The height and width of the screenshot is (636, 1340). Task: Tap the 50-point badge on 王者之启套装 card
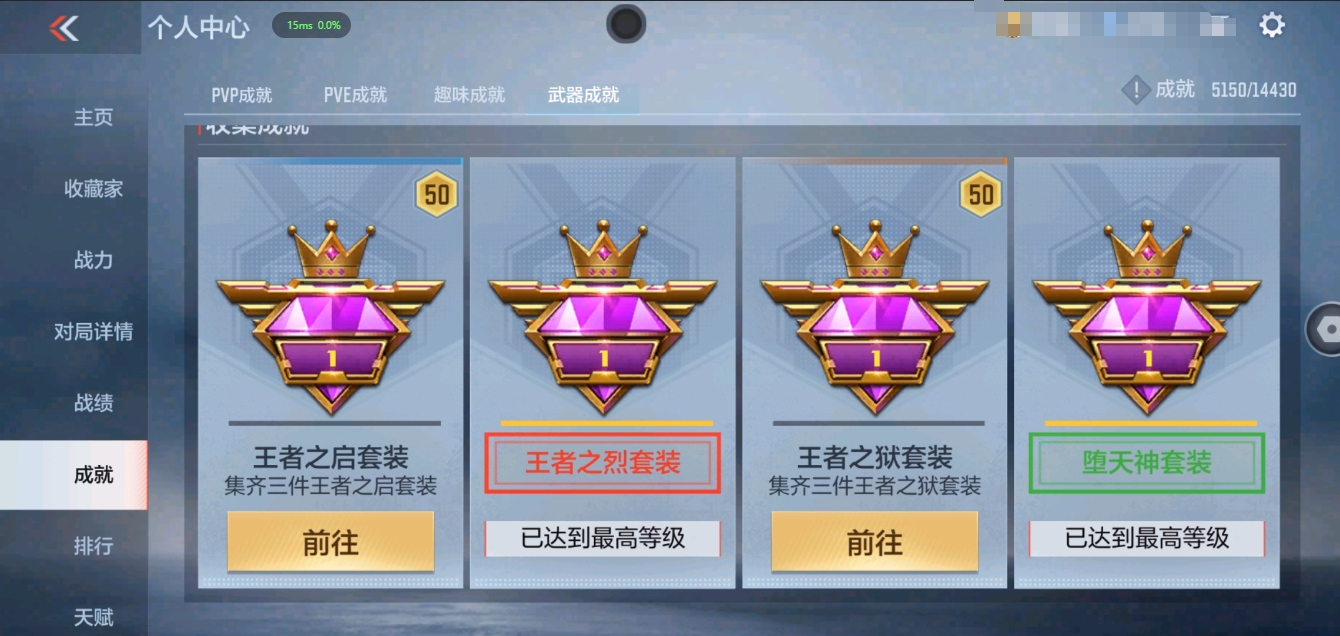437,194
